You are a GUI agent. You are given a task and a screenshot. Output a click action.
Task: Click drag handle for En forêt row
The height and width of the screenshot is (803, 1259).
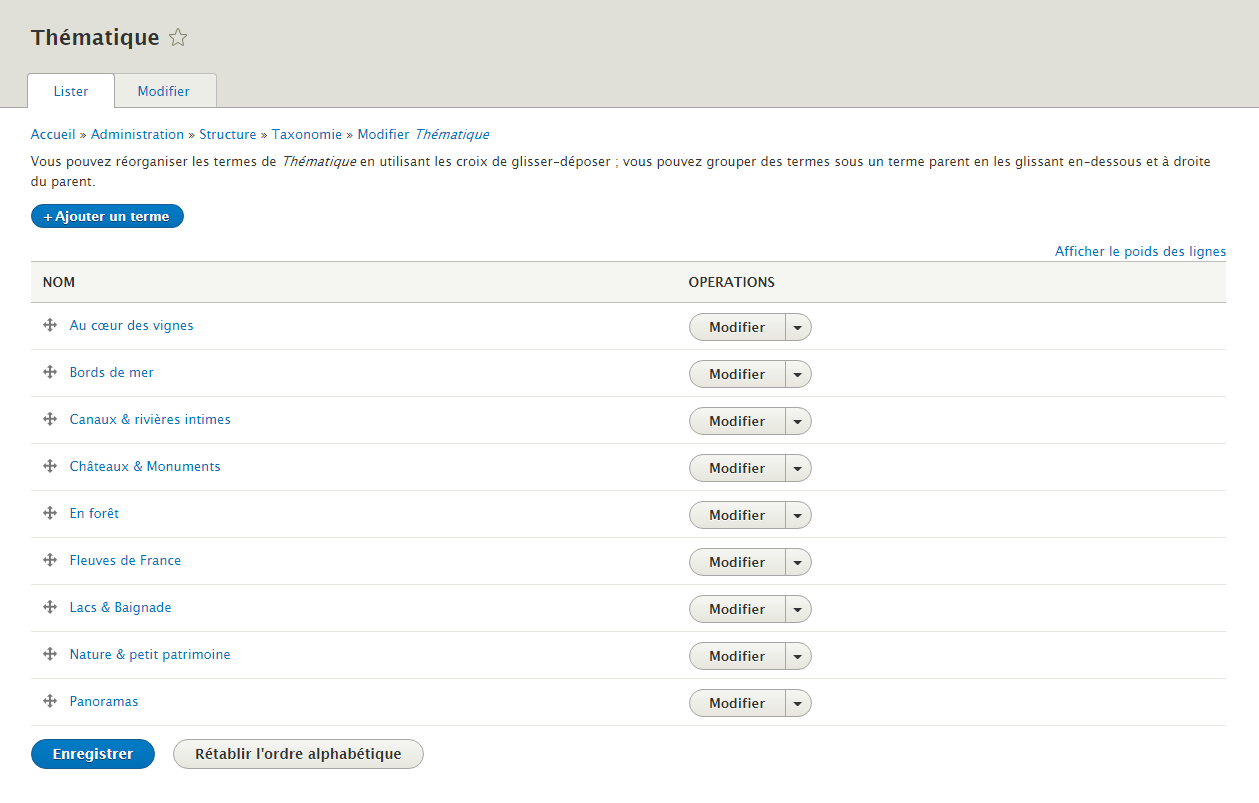point(49,513)
